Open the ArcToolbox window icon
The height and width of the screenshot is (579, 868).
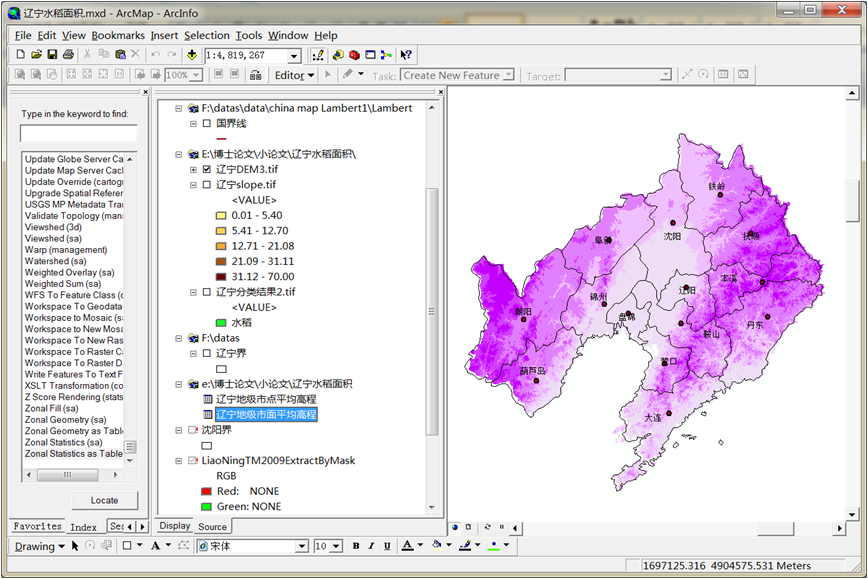(354, 55)
